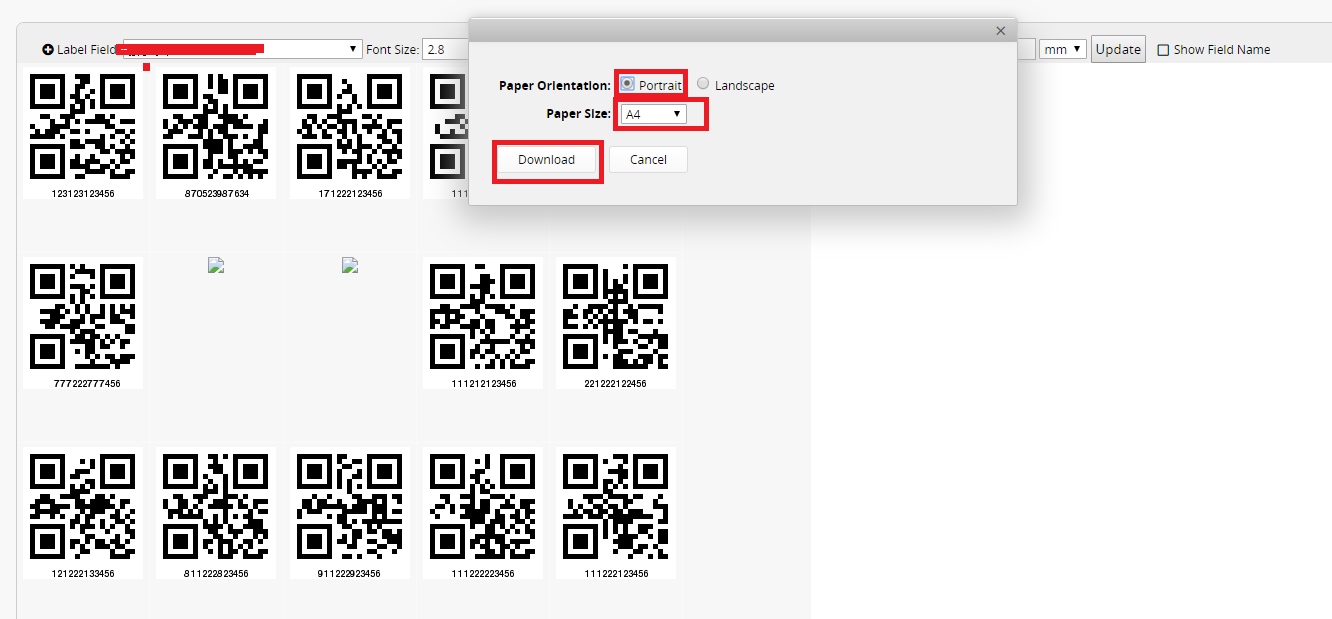Click the number text 171222123456
The width and height of the screenshot is (1332, 619).
350,194
